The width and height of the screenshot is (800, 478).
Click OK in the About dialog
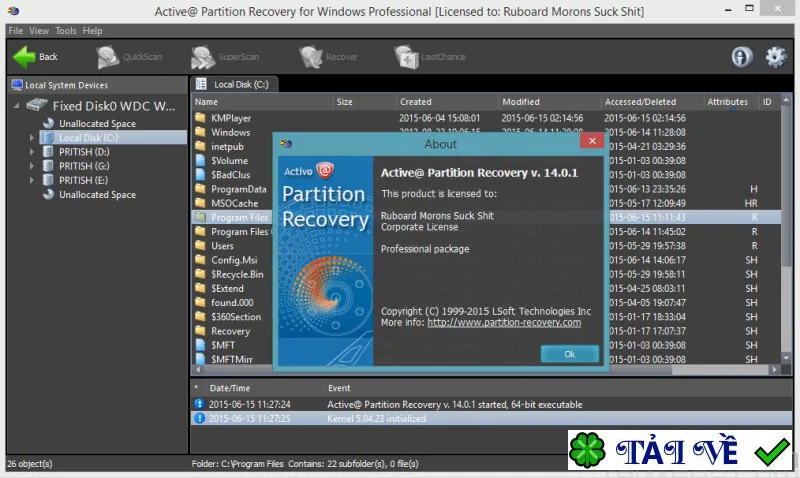(569, 354)
